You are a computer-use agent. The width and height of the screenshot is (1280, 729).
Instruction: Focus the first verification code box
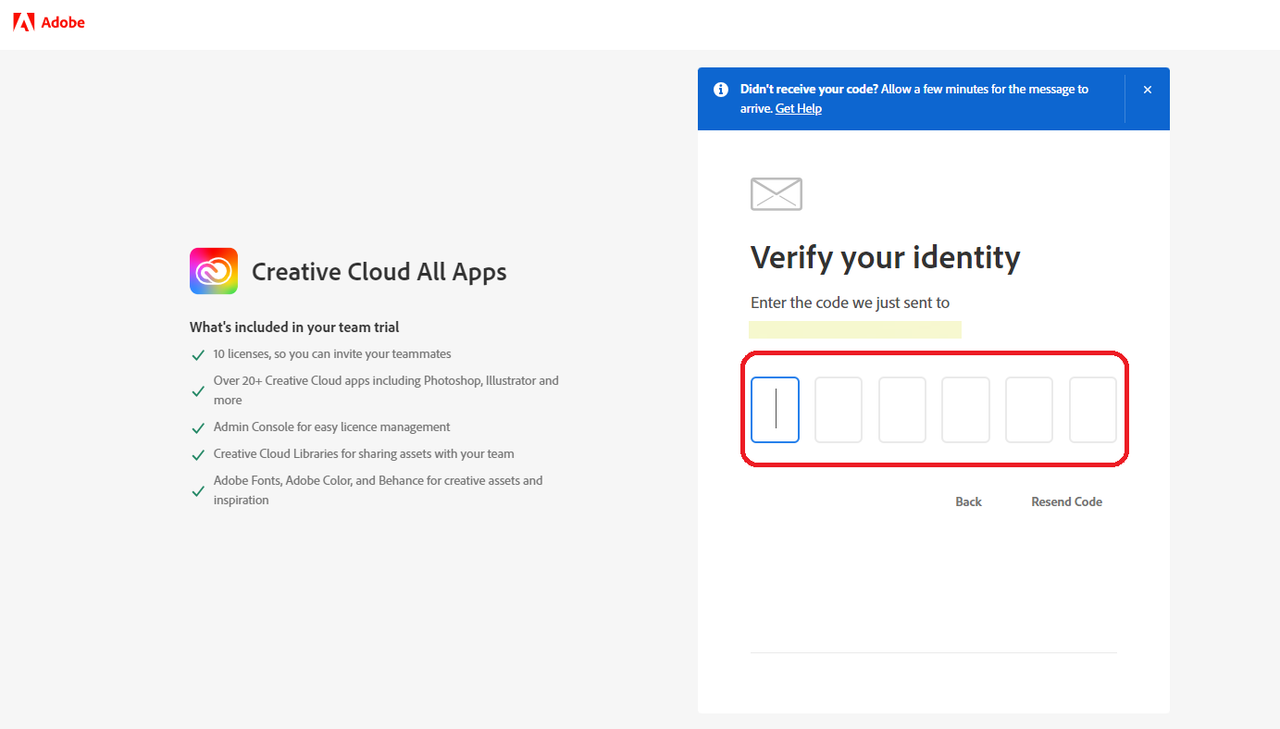click(x=775, y=409)
